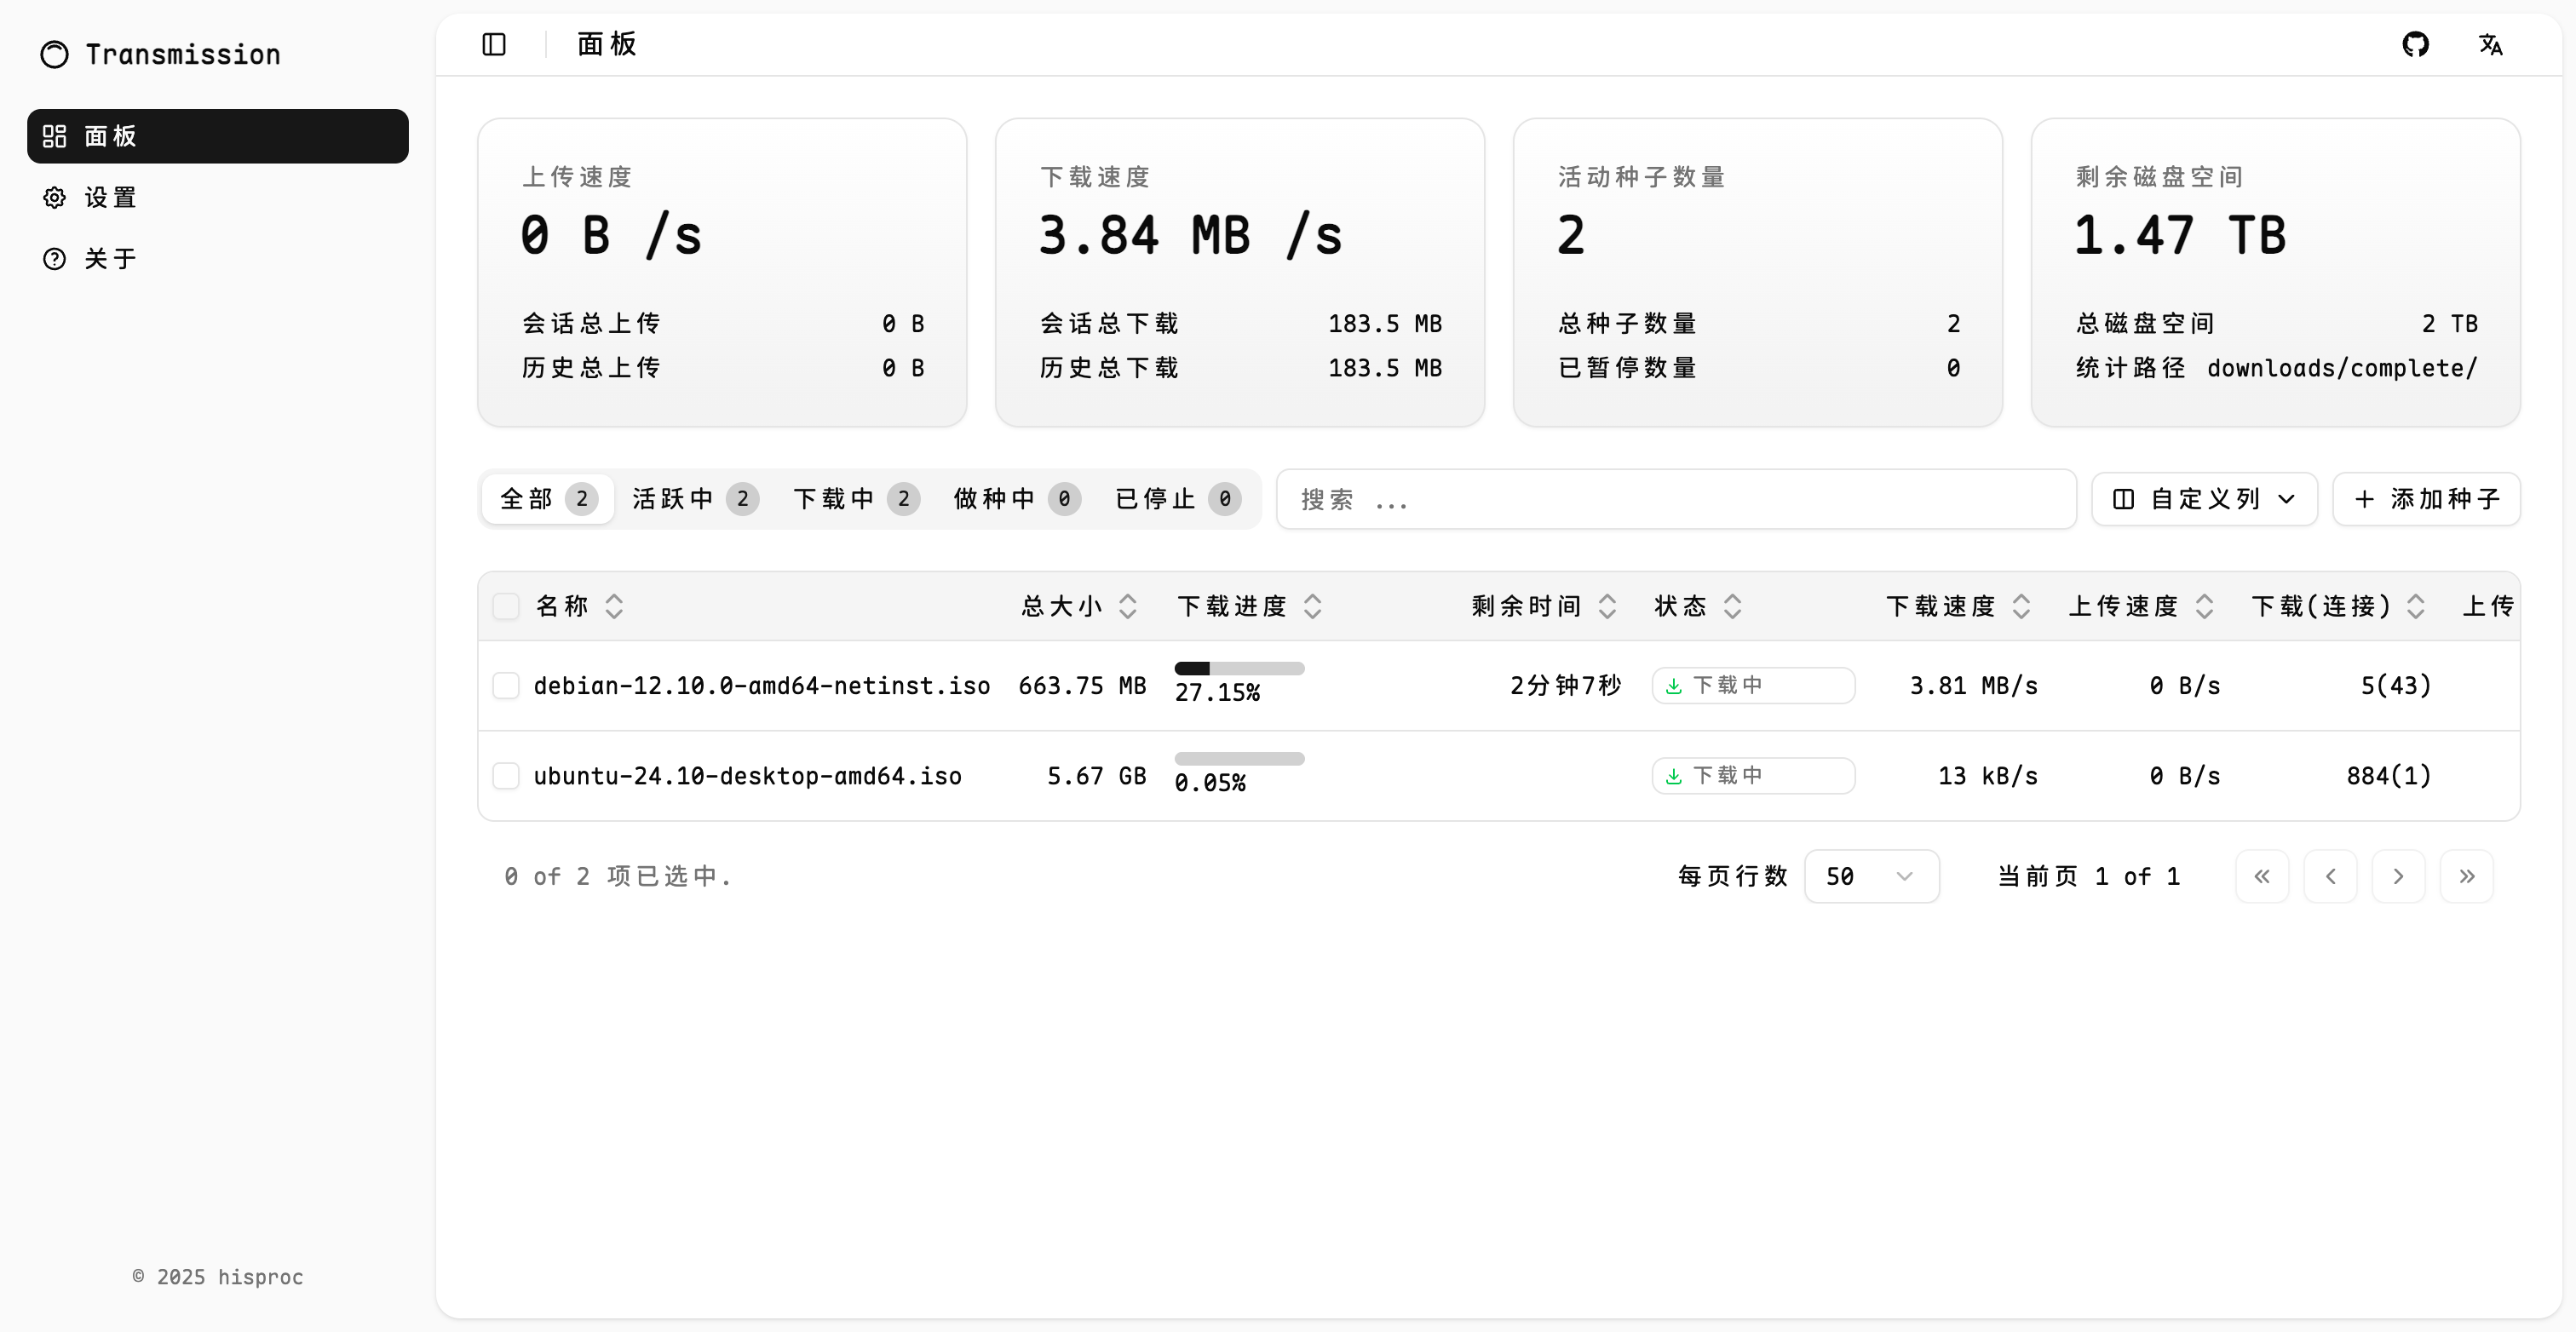Go to first page of results

click(x=2262, y=876)
